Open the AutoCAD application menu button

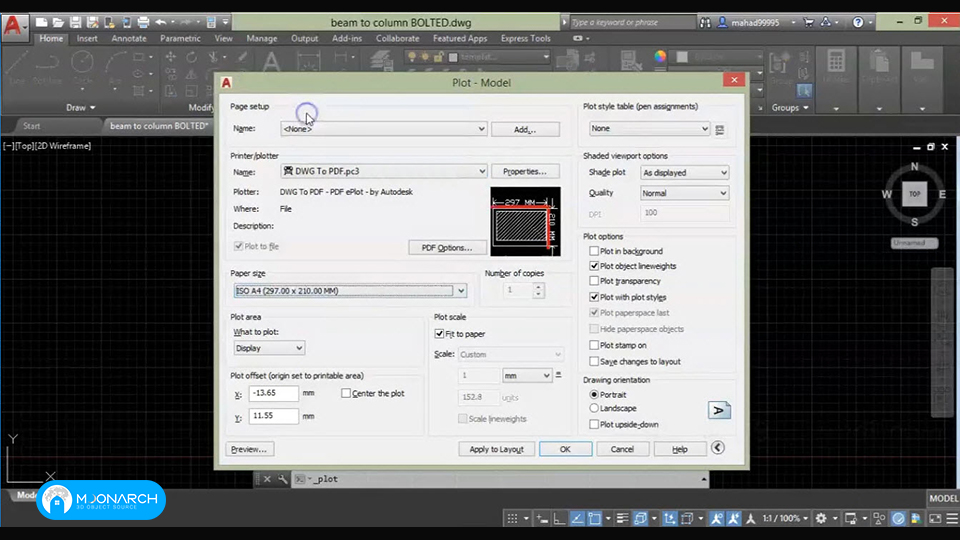point(13,27)
